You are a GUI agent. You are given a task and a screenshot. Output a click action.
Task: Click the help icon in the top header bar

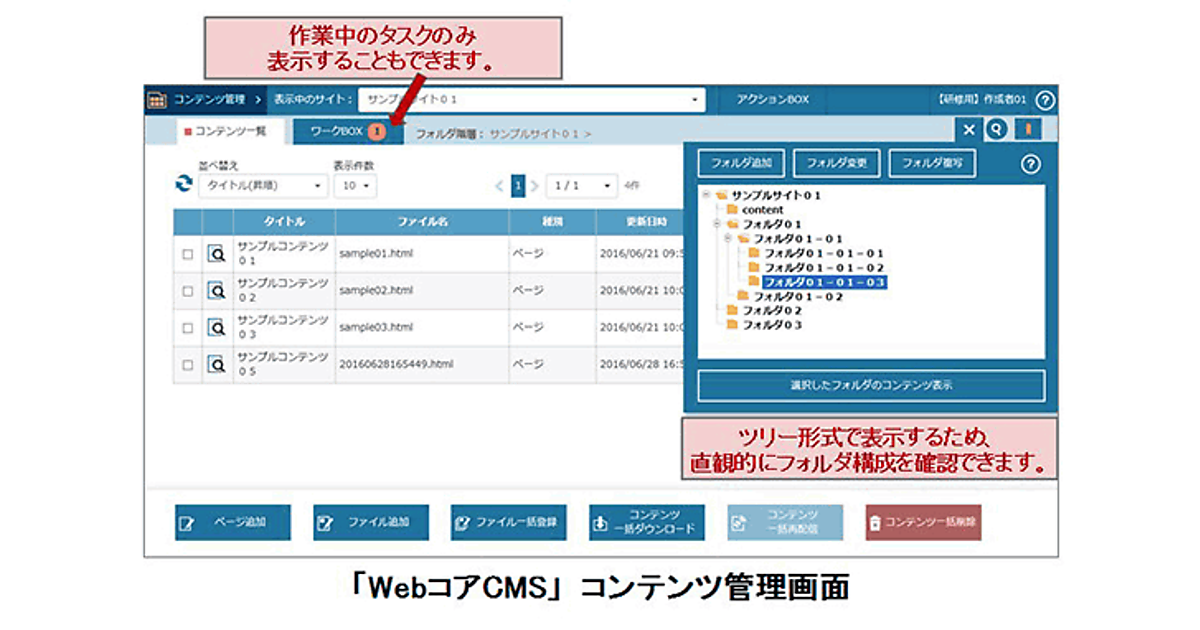point(1045,100)
